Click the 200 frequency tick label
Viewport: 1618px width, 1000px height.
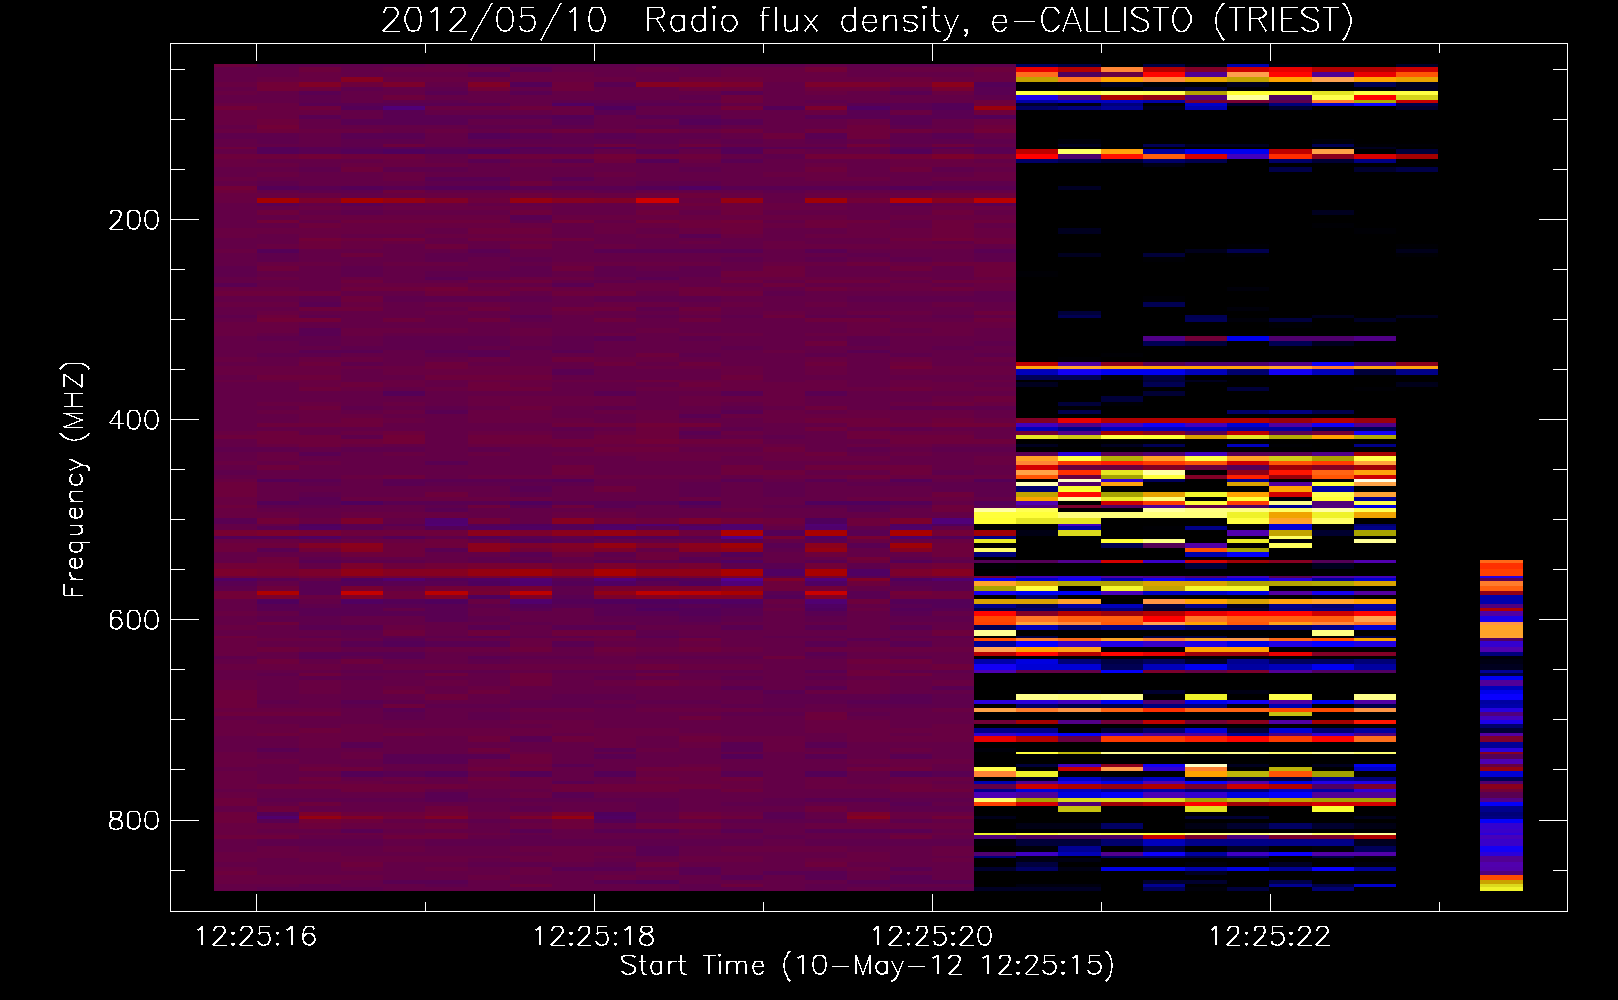[x=134, y=220]
